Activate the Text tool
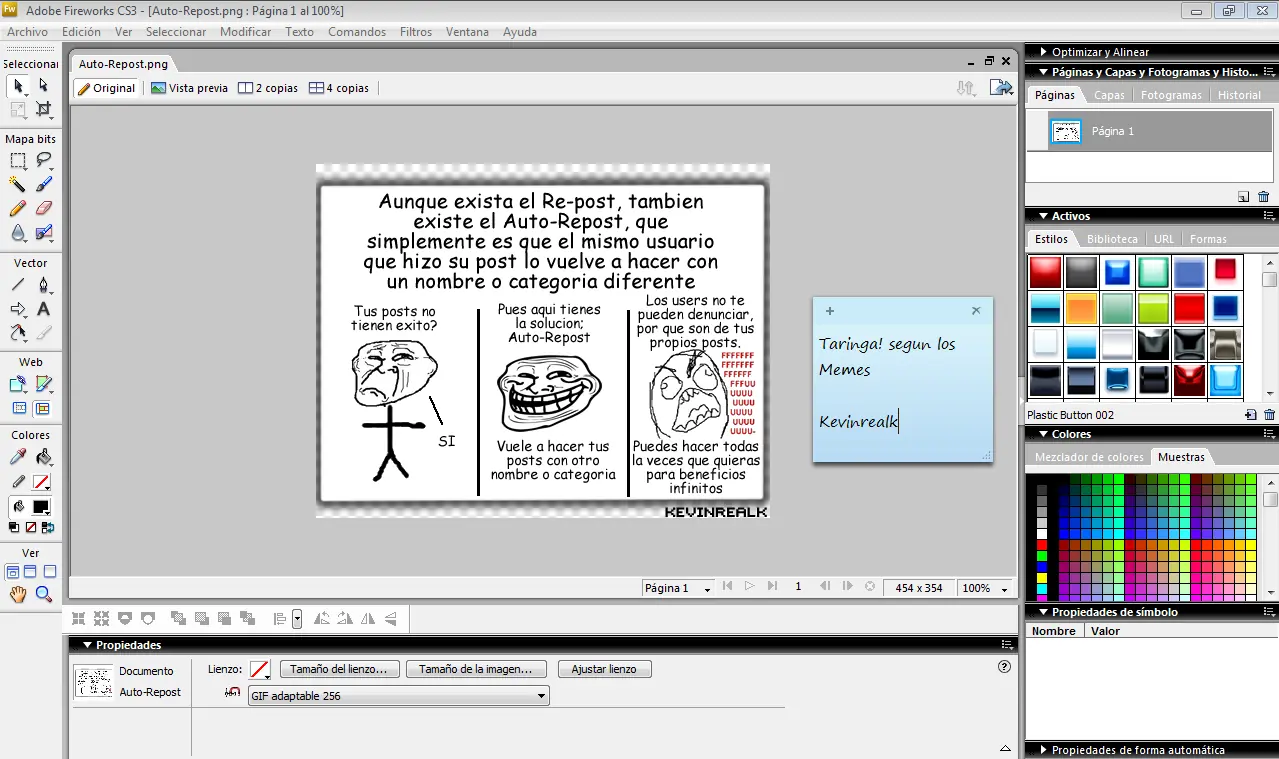This screenshot has height=759, width=1279. pos(43,309)
